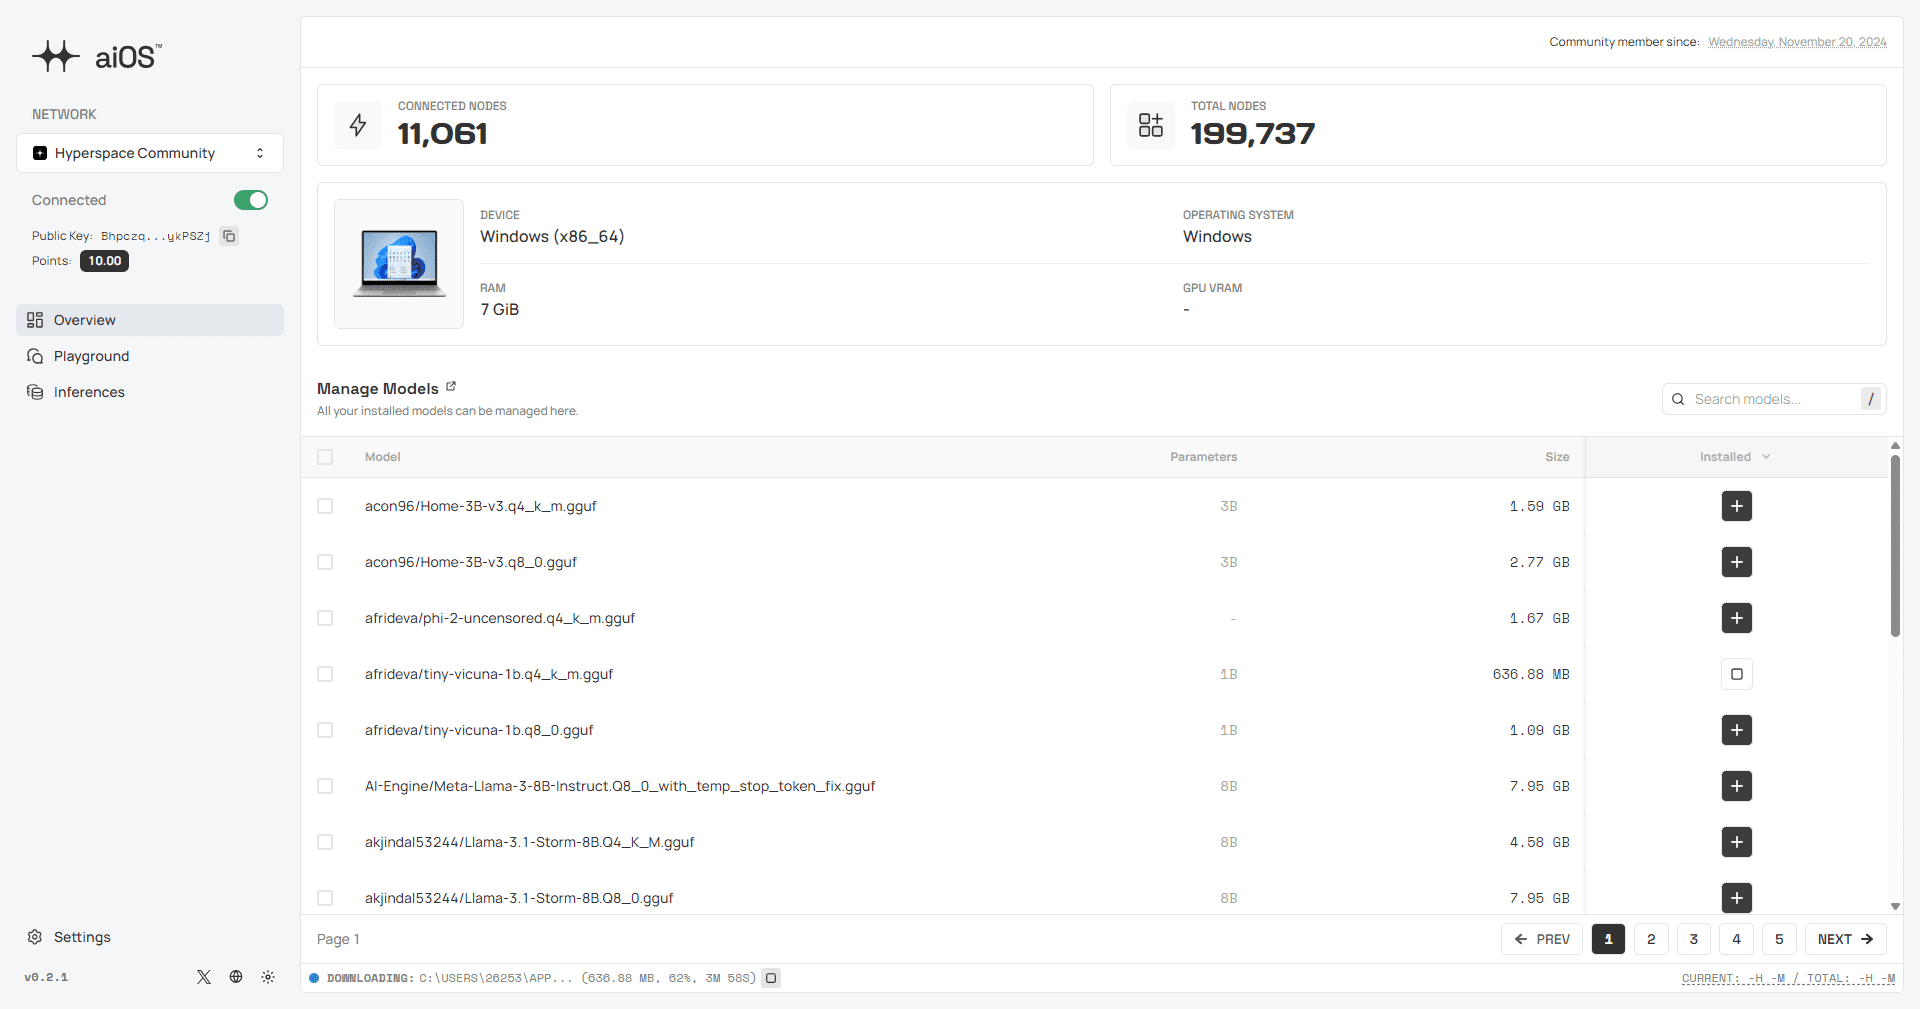The width and height of the screenshot is (1920, 1009).
Task: Open the Hyperspace Community network dropdown
Action: [x=150, y=153]
